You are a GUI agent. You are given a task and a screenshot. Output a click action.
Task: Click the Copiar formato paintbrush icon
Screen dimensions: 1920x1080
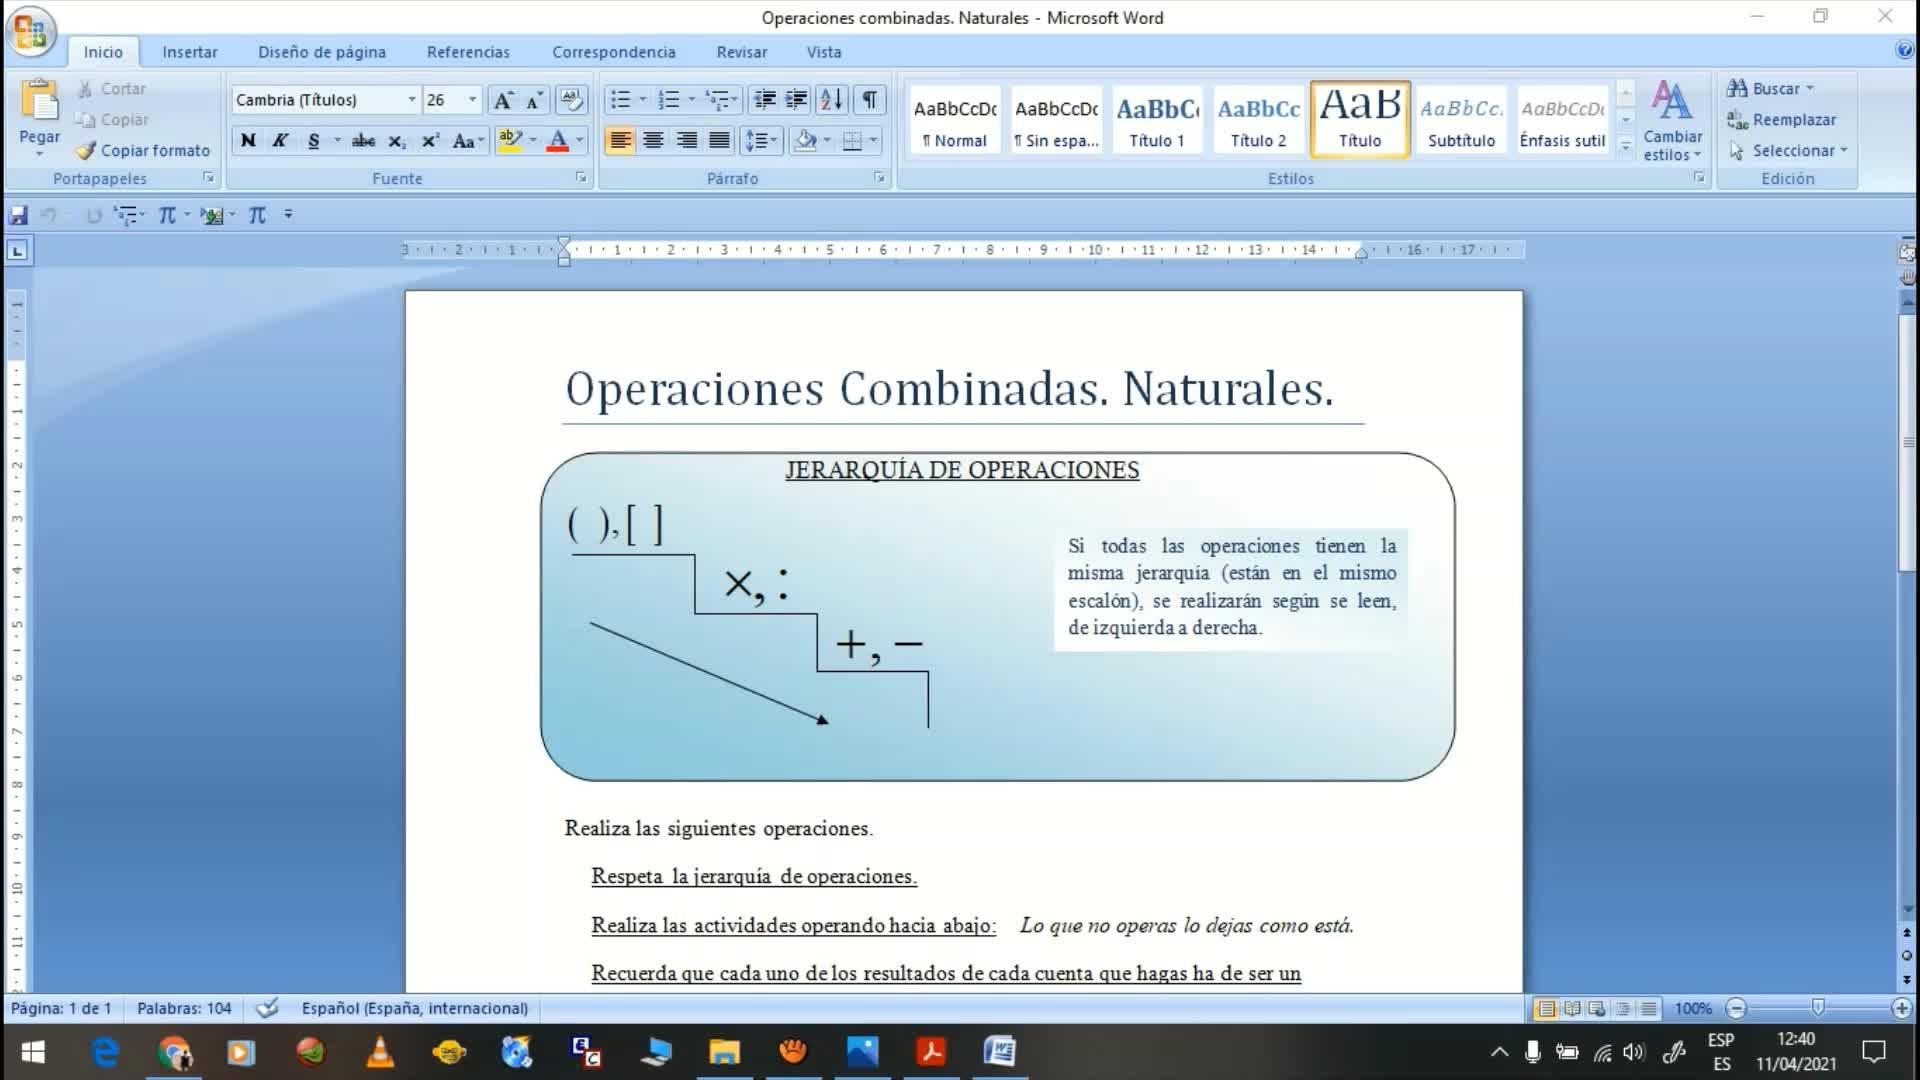click(86, 151)
